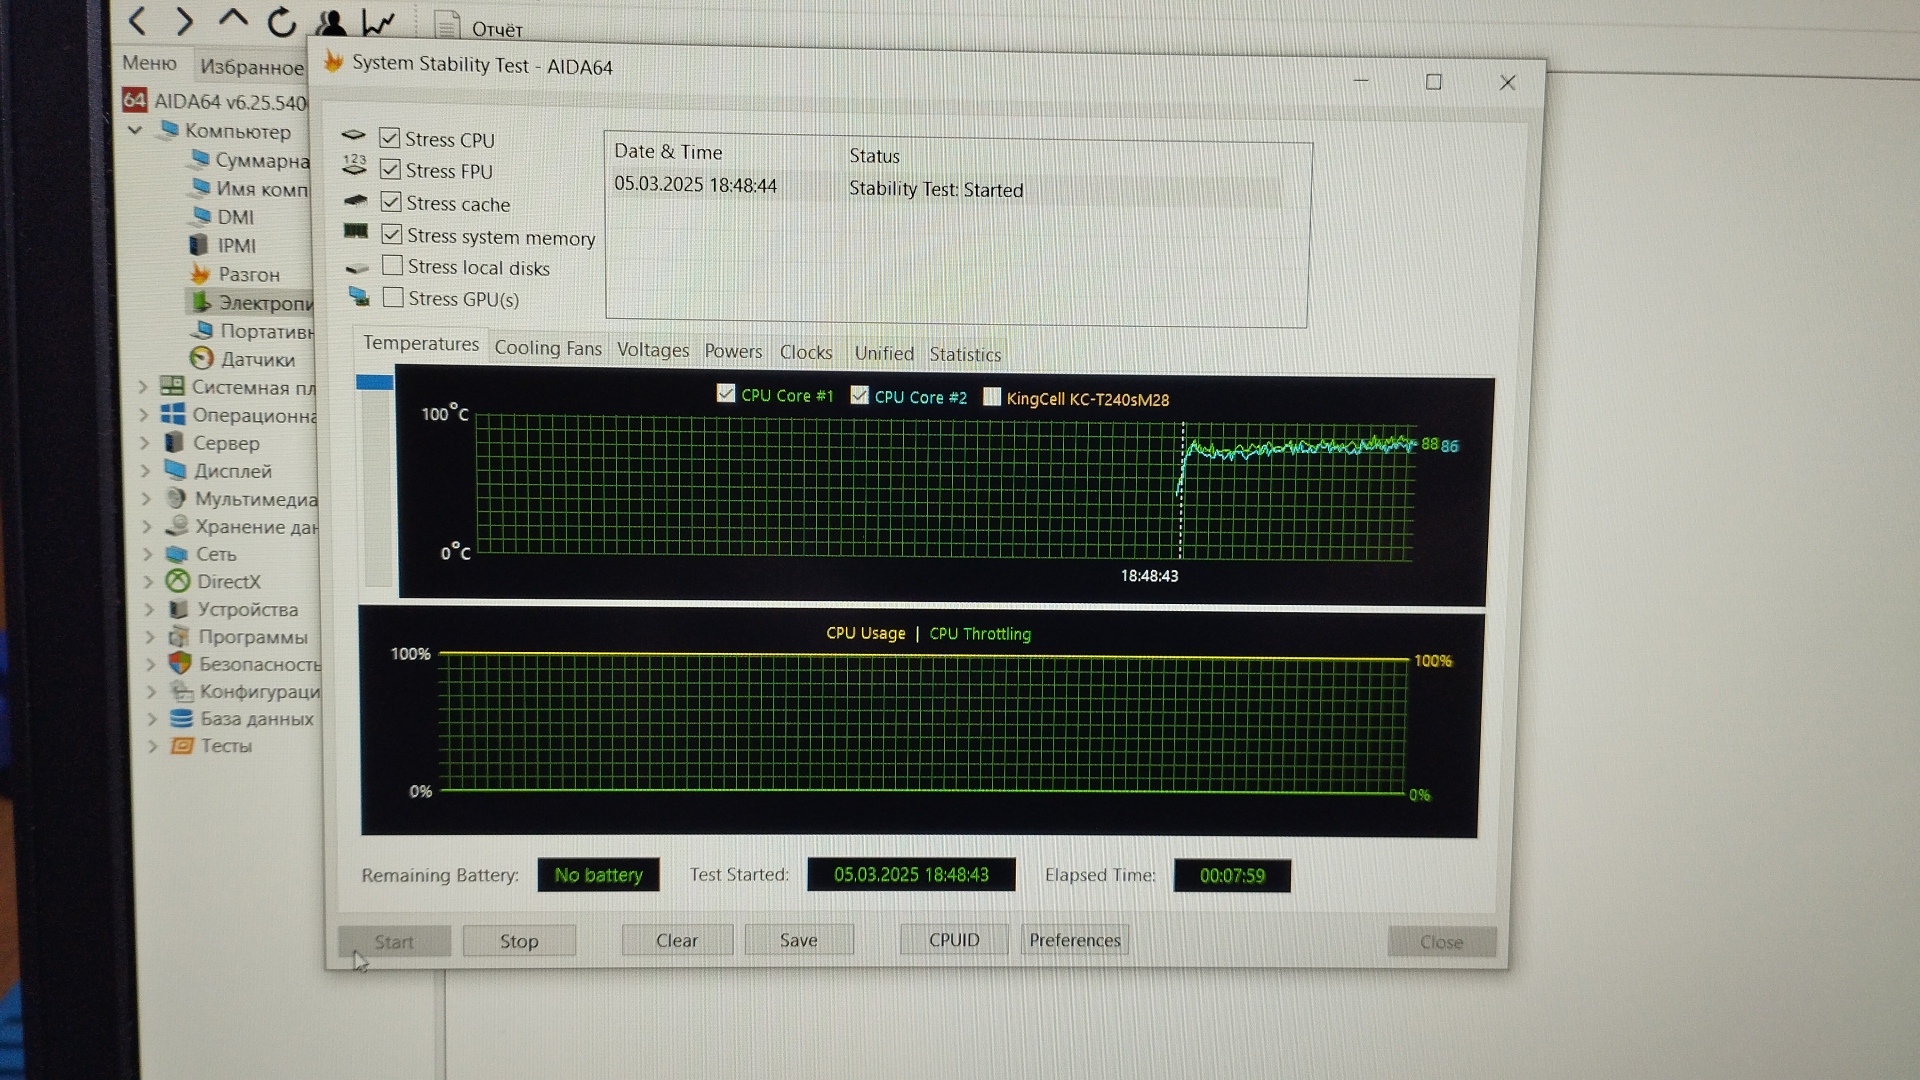This screenshot has height=1080, width=1920.
Task: Uncheck Stress FPU checkbox
Action: (x=390, y=170)
